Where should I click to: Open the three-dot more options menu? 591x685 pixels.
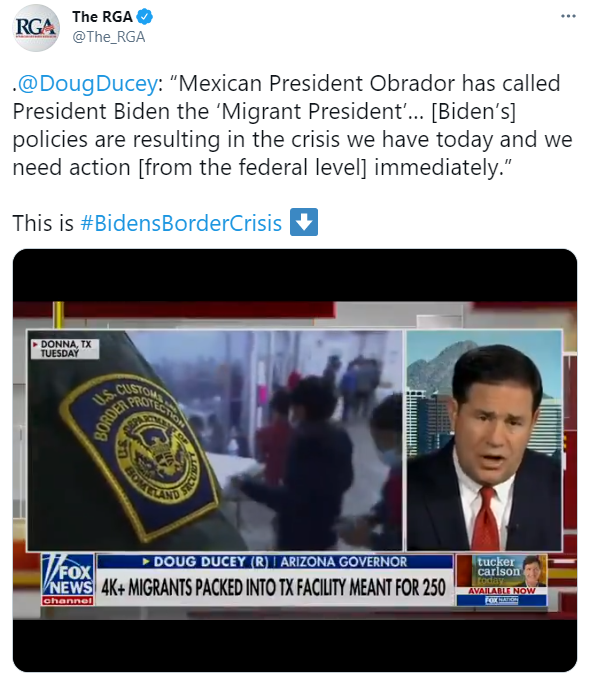pyautogui.click(x=568, y=16)
